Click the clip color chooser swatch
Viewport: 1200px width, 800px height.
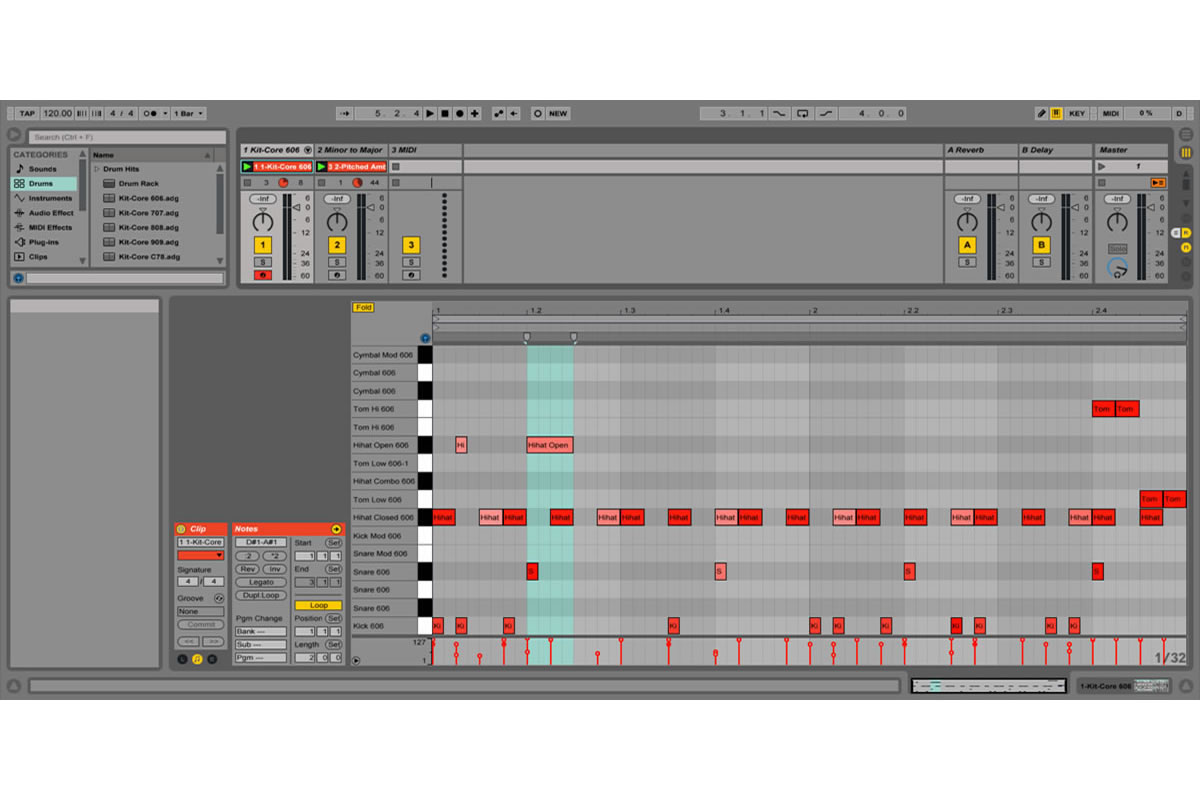point(200,554)
